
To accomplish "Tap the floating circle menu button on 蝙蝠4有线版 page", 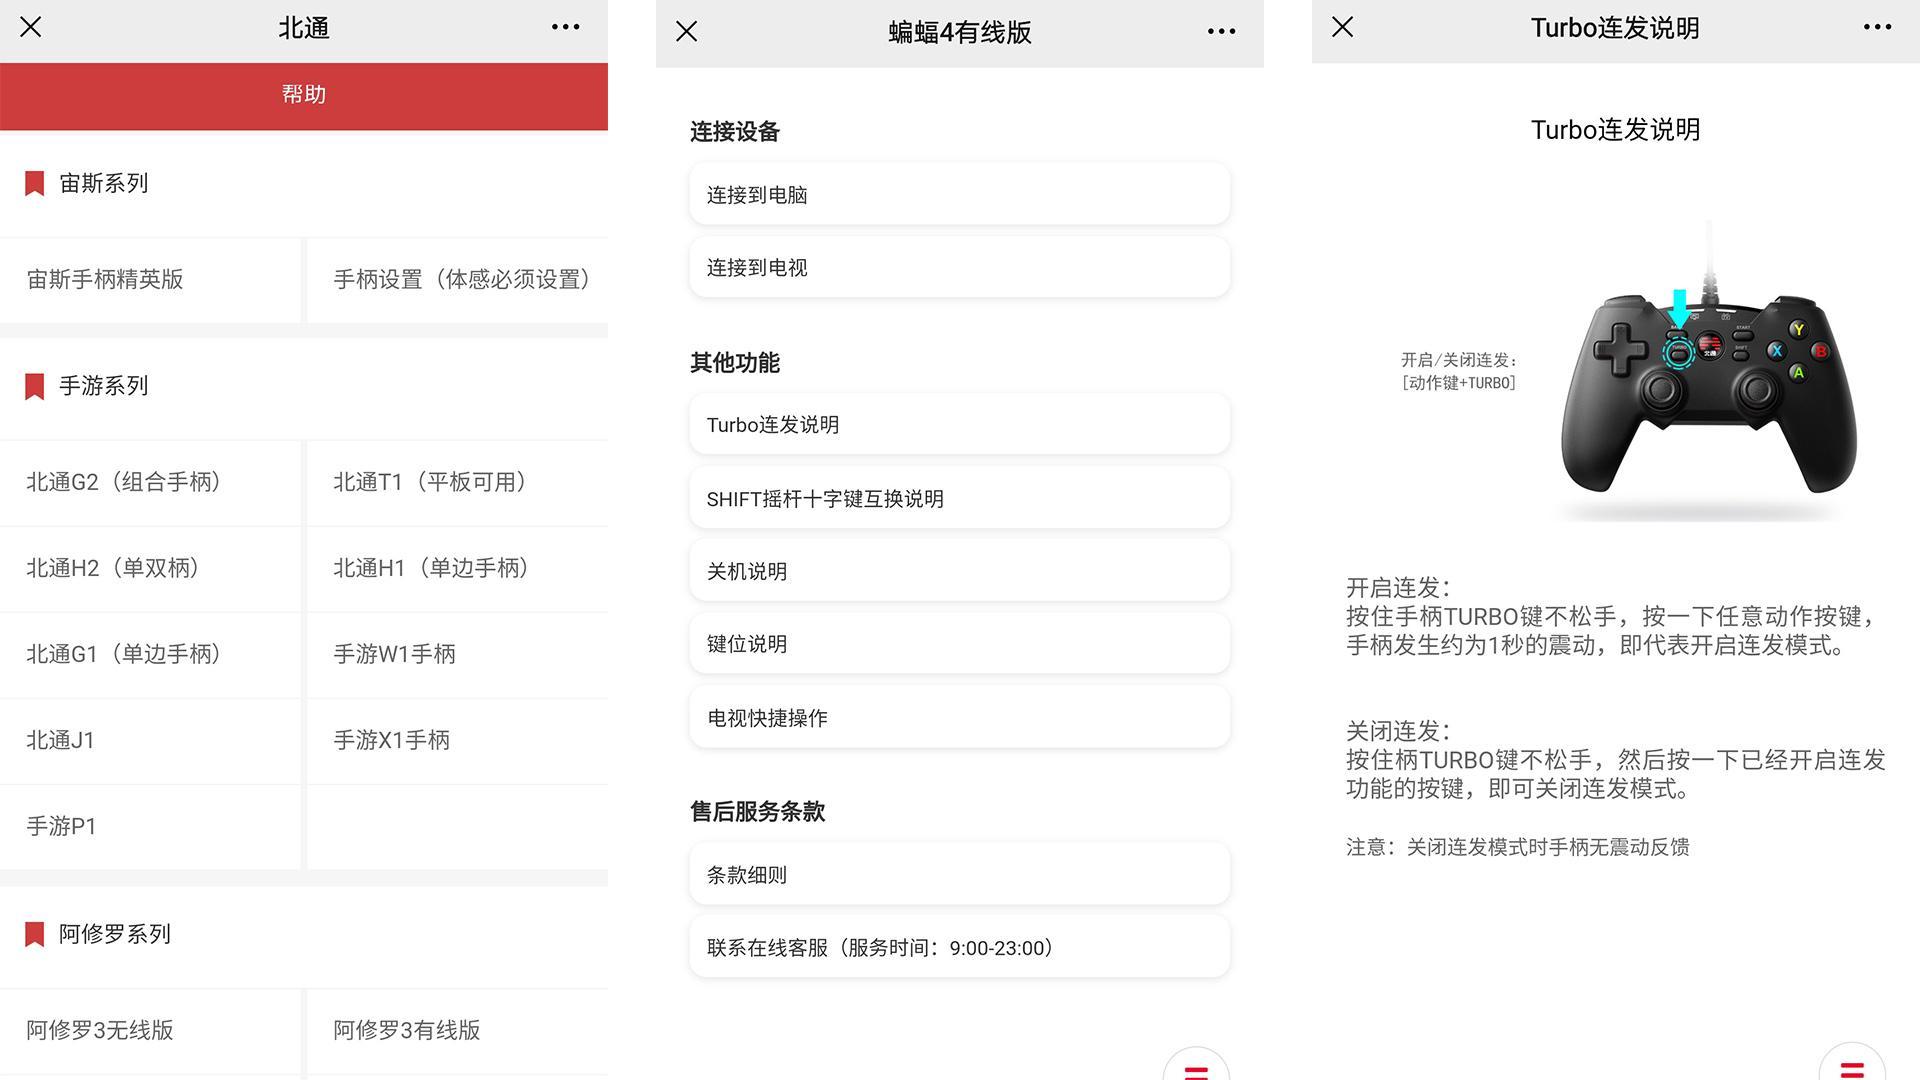I will (x=1196, y=1072).
